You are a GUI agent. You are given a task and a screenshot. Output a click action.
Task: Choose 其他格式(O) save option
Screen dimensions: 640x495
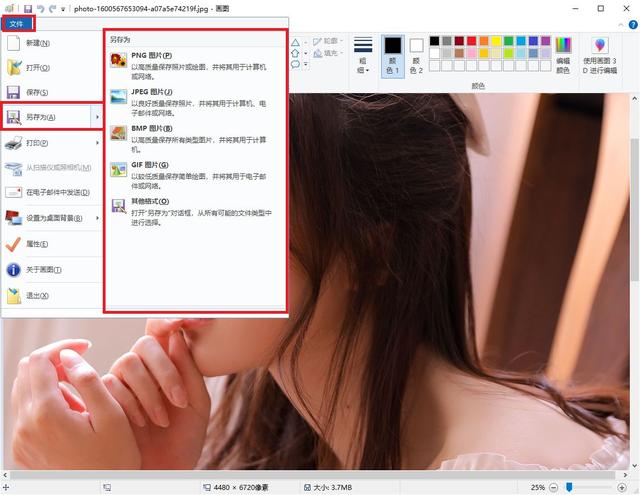195,211
